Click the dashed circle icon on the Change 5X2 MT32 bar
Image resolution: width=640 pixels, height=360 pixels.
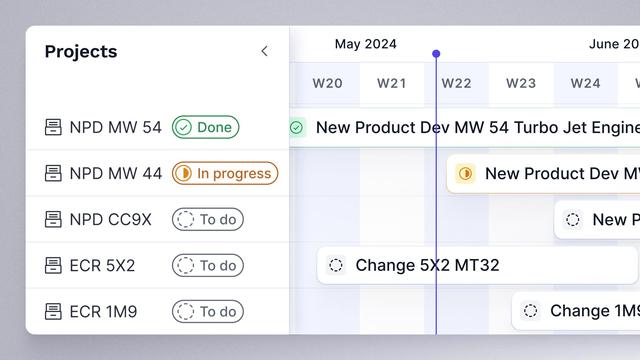336,265
